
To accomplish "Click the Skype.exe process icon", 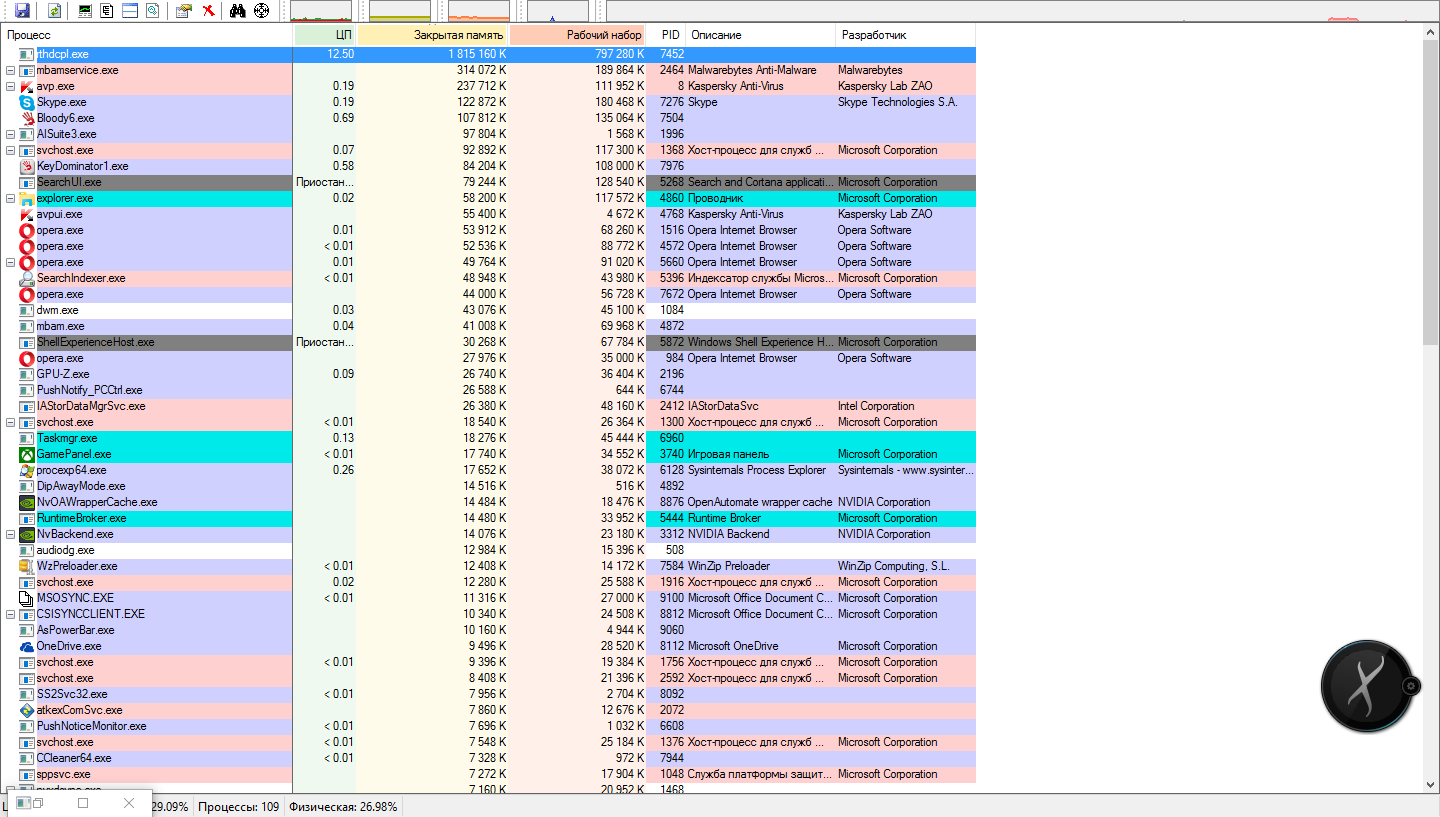I will (x=27, y=102).
